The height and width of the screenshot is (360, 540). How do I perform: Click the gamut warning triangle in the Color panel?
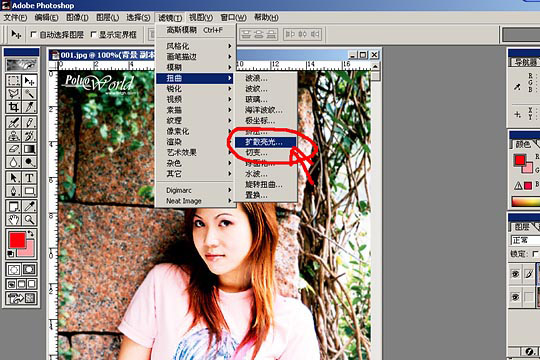[518, 186]
